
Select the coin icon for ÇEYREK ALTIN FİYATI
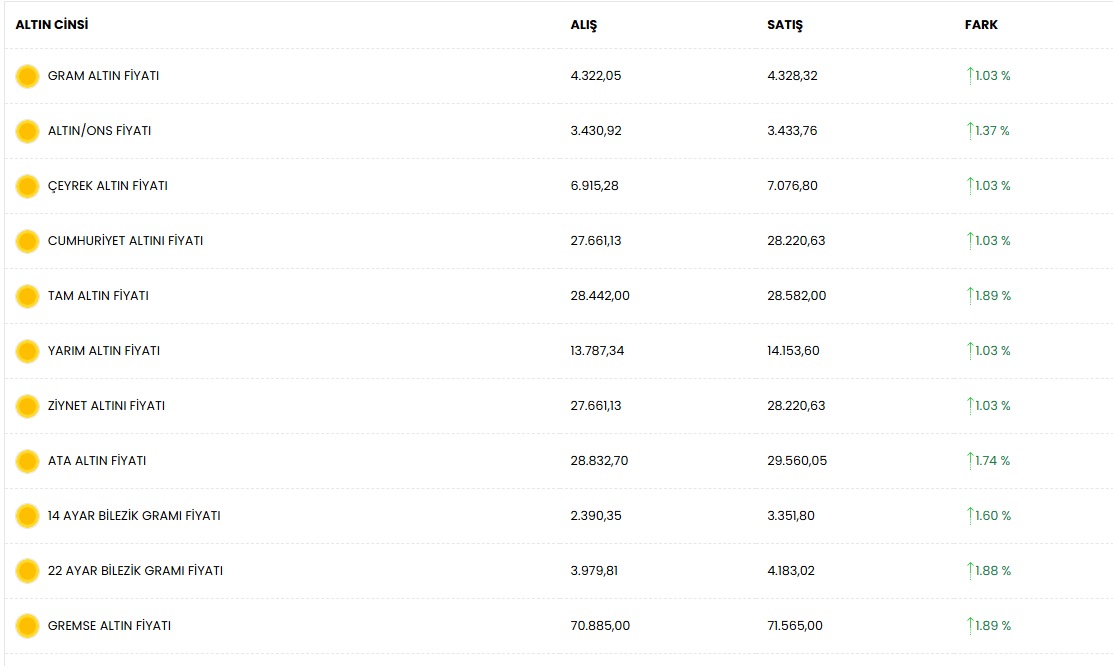27,186
